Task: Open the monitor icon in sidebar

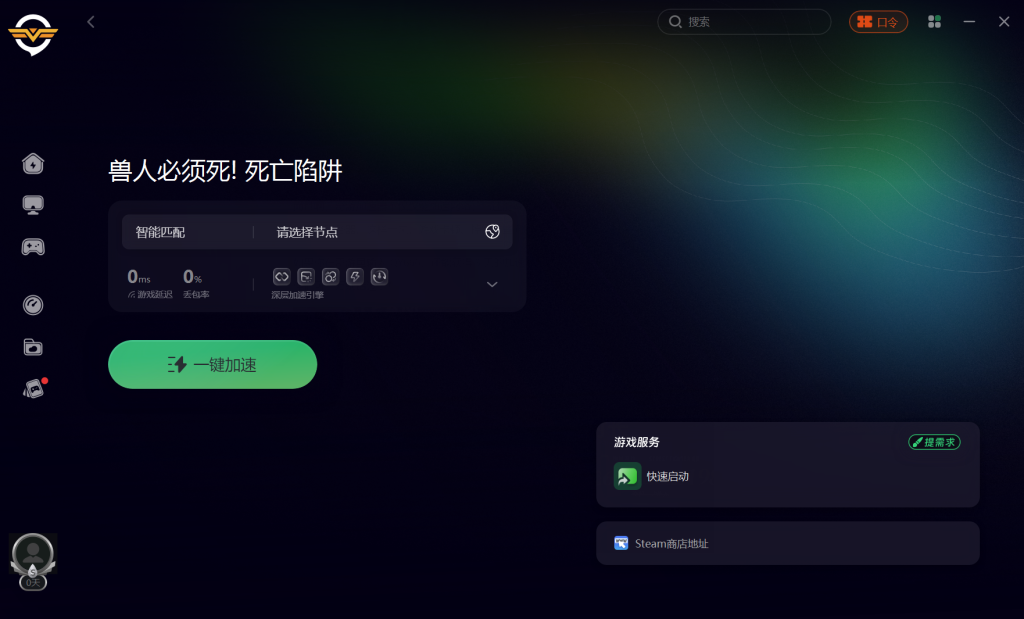Action: [x=33, y=205]
